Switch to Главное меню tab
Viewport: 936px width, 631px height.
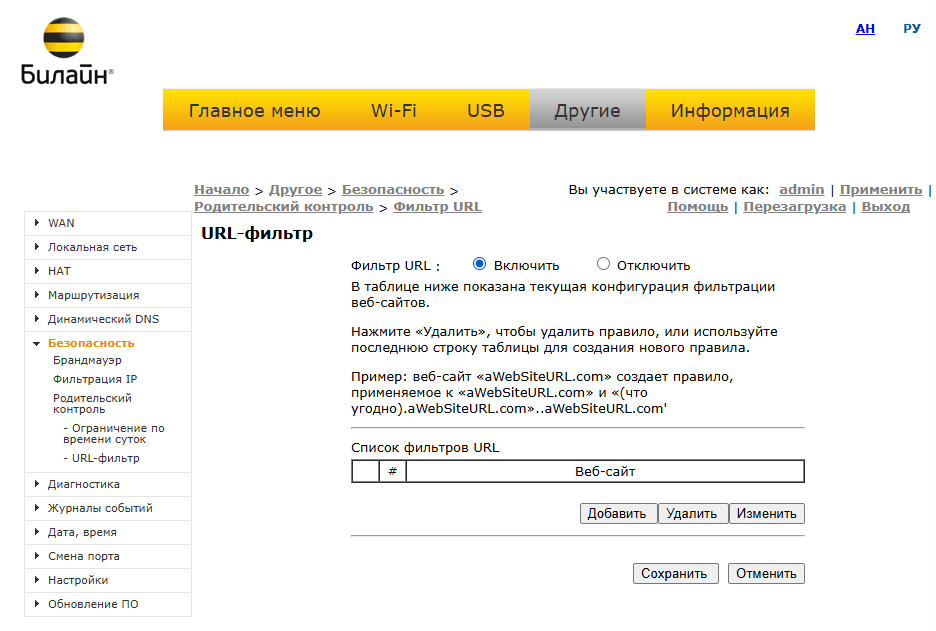pos(254,110)
